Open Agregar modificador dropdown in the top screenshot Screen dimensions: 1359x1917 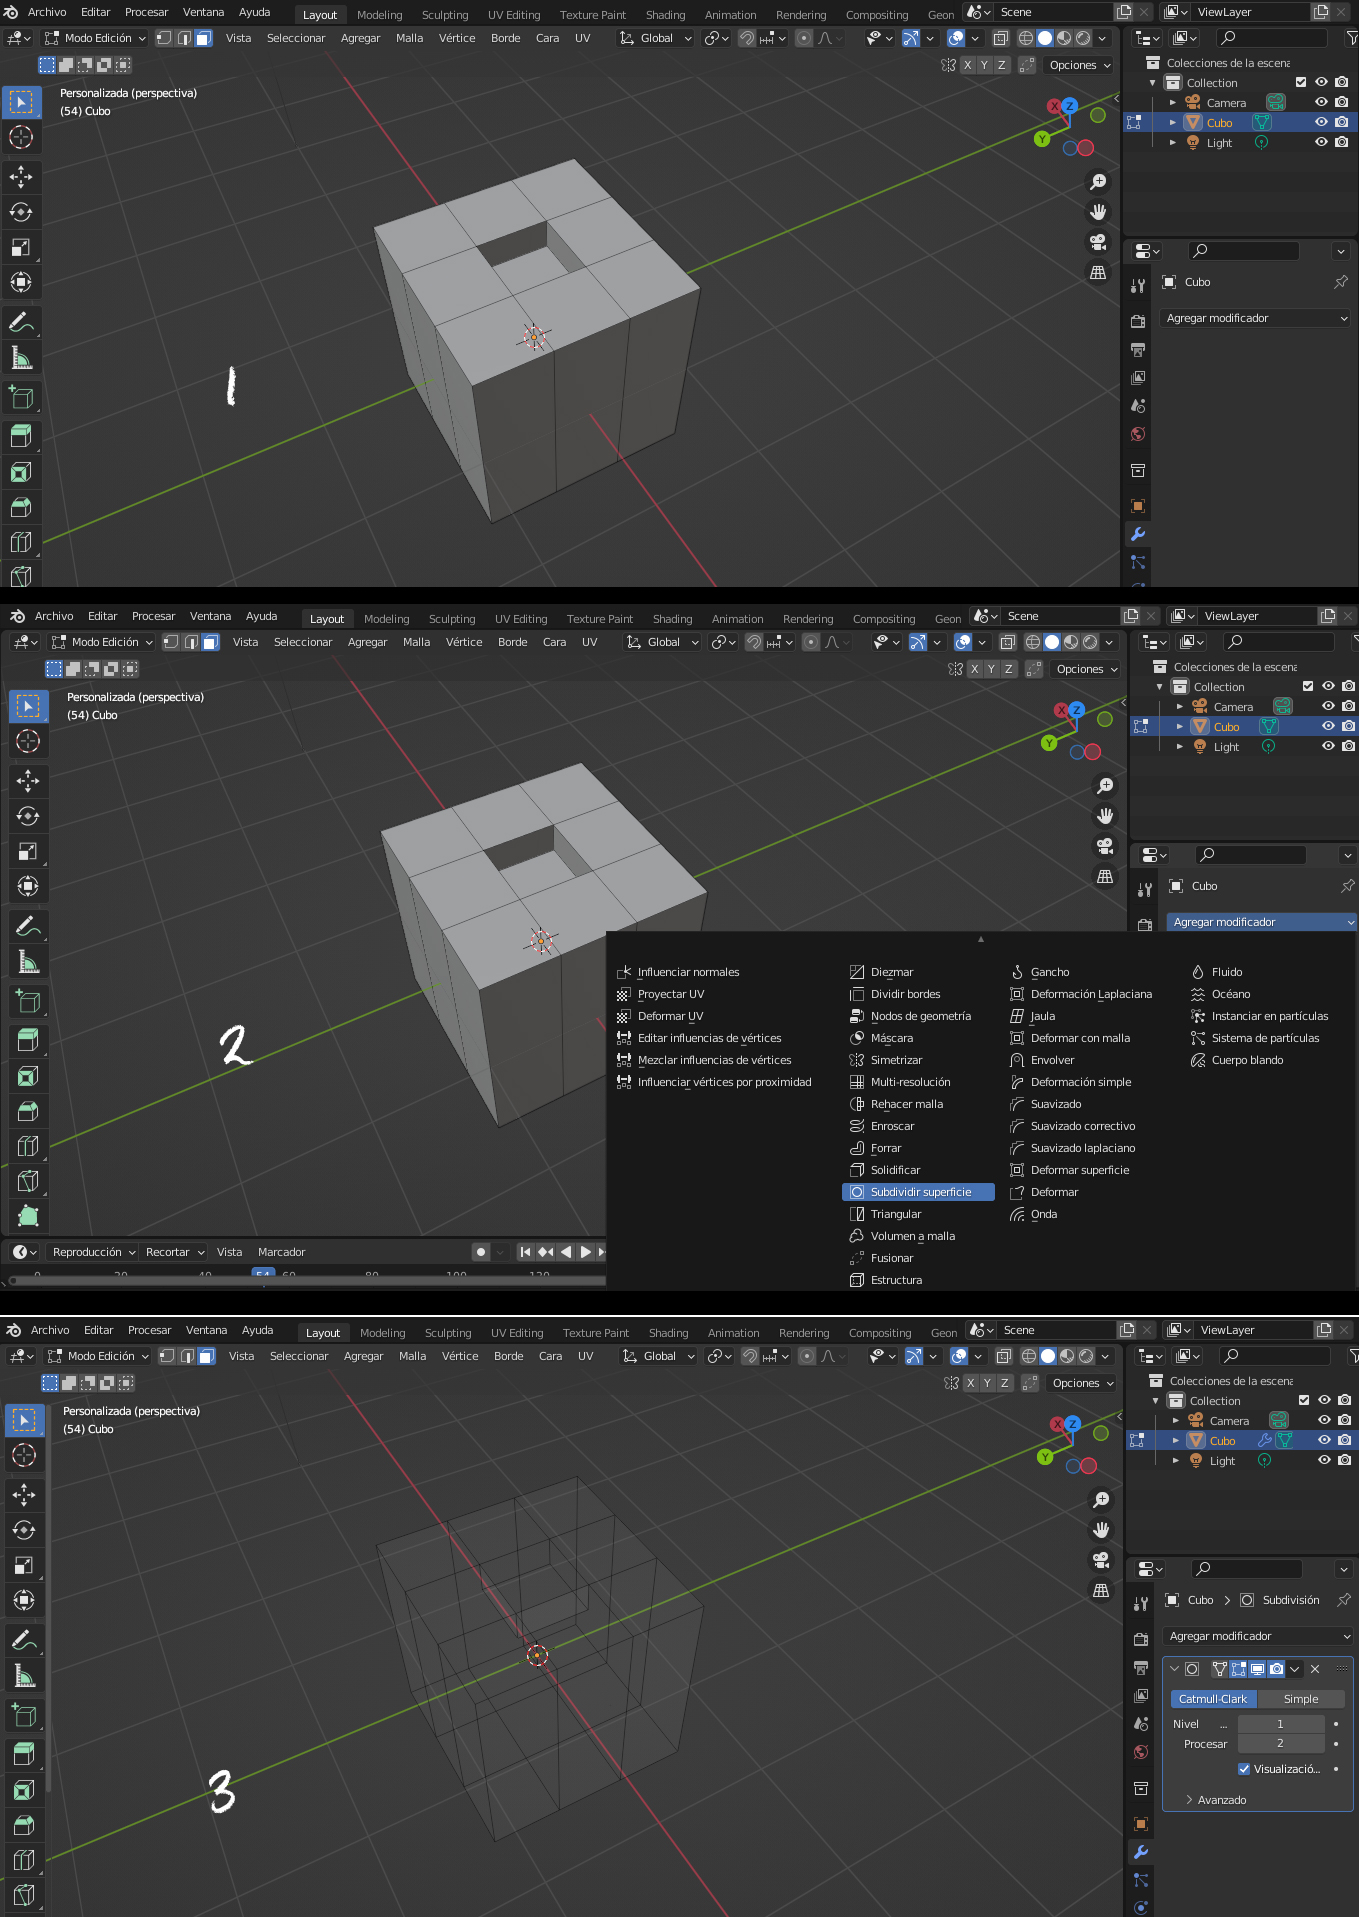[1257, 318]
